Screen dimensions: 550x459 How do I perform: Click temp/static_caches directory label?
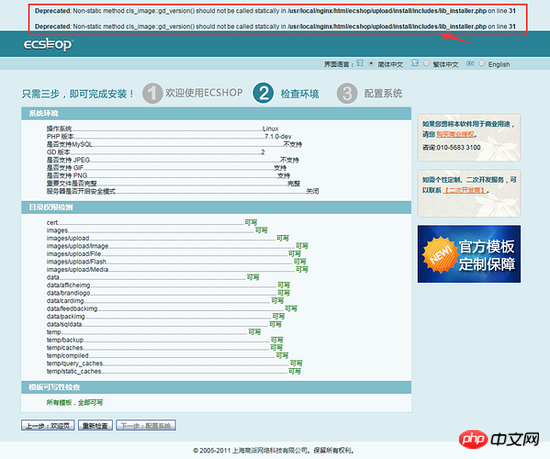click(x=74, y=371)
